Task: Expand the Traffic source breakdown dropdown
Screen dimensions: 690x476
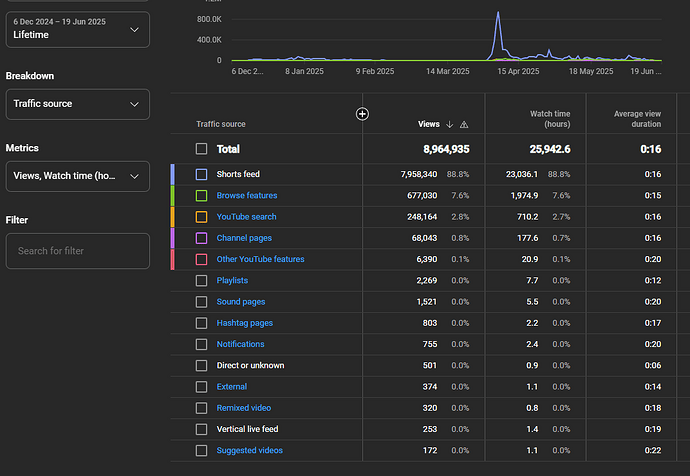Action: point(78,104)
